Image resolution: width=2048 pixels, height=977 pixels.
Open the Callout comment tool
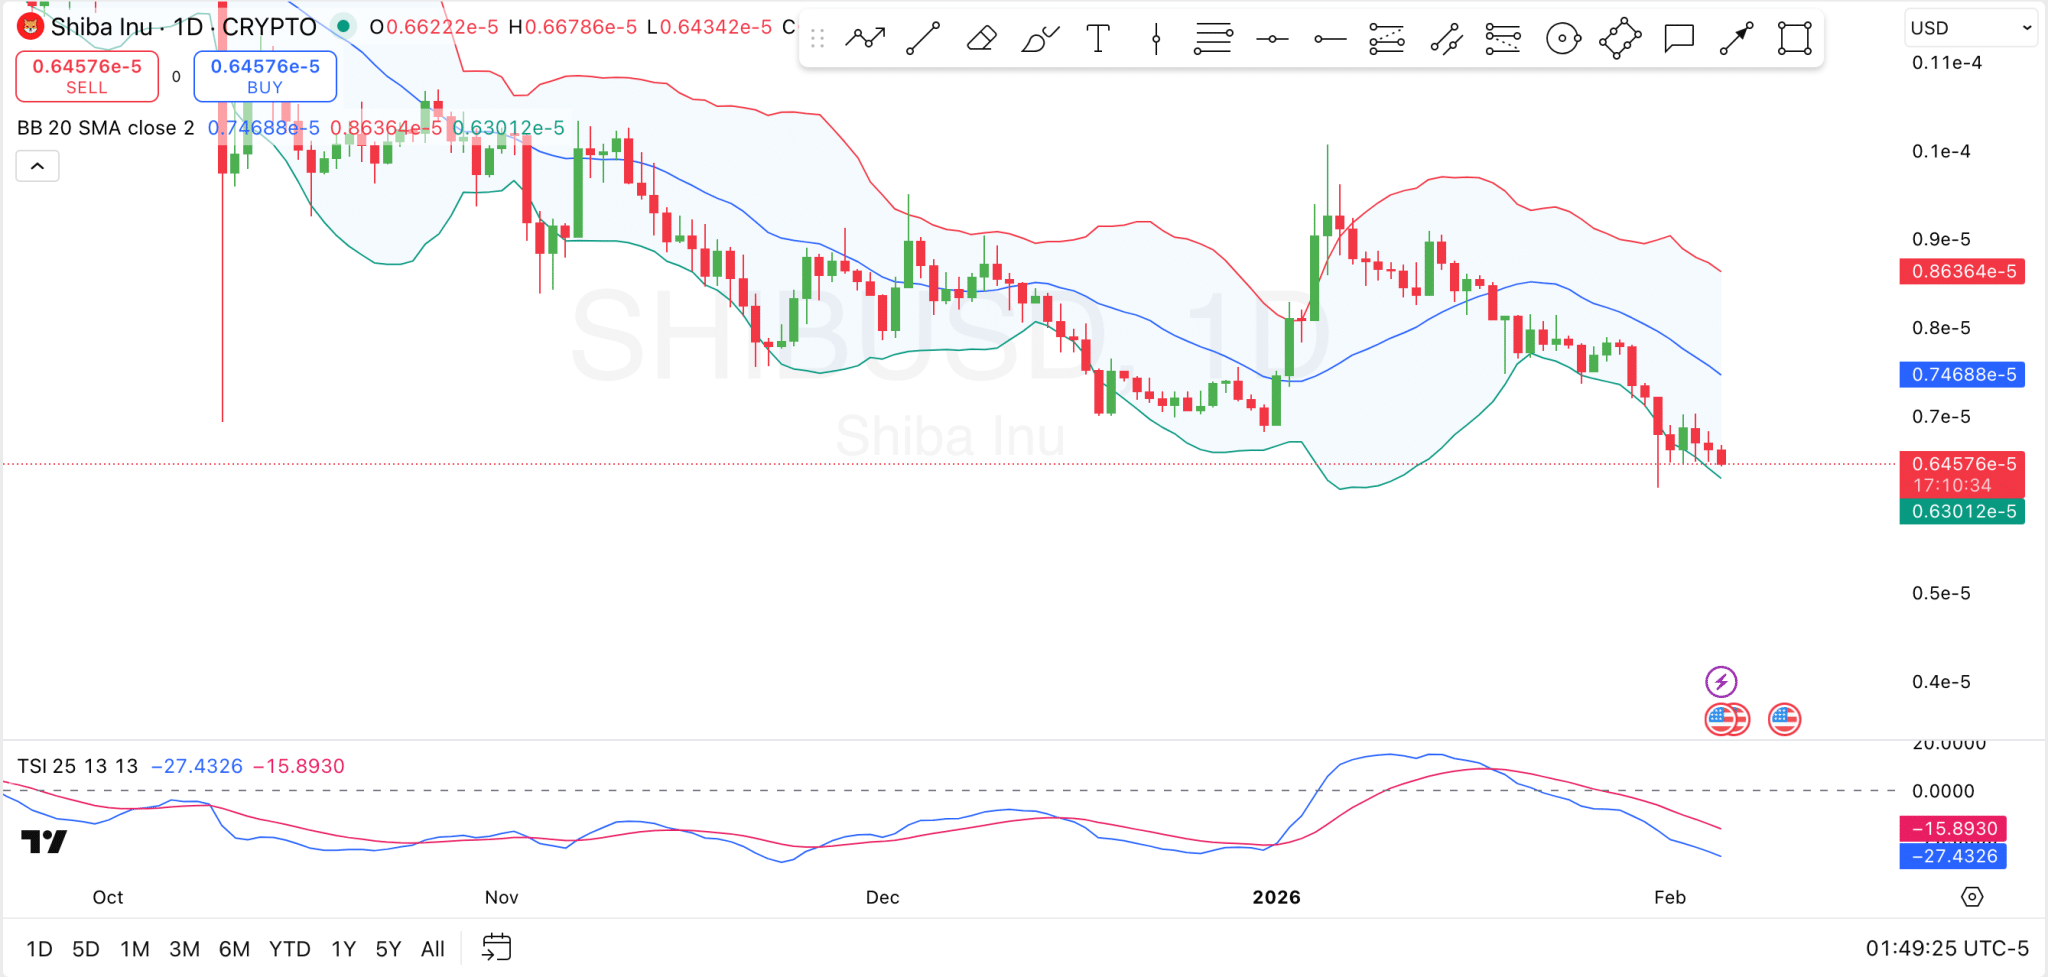click(1678, 38)
